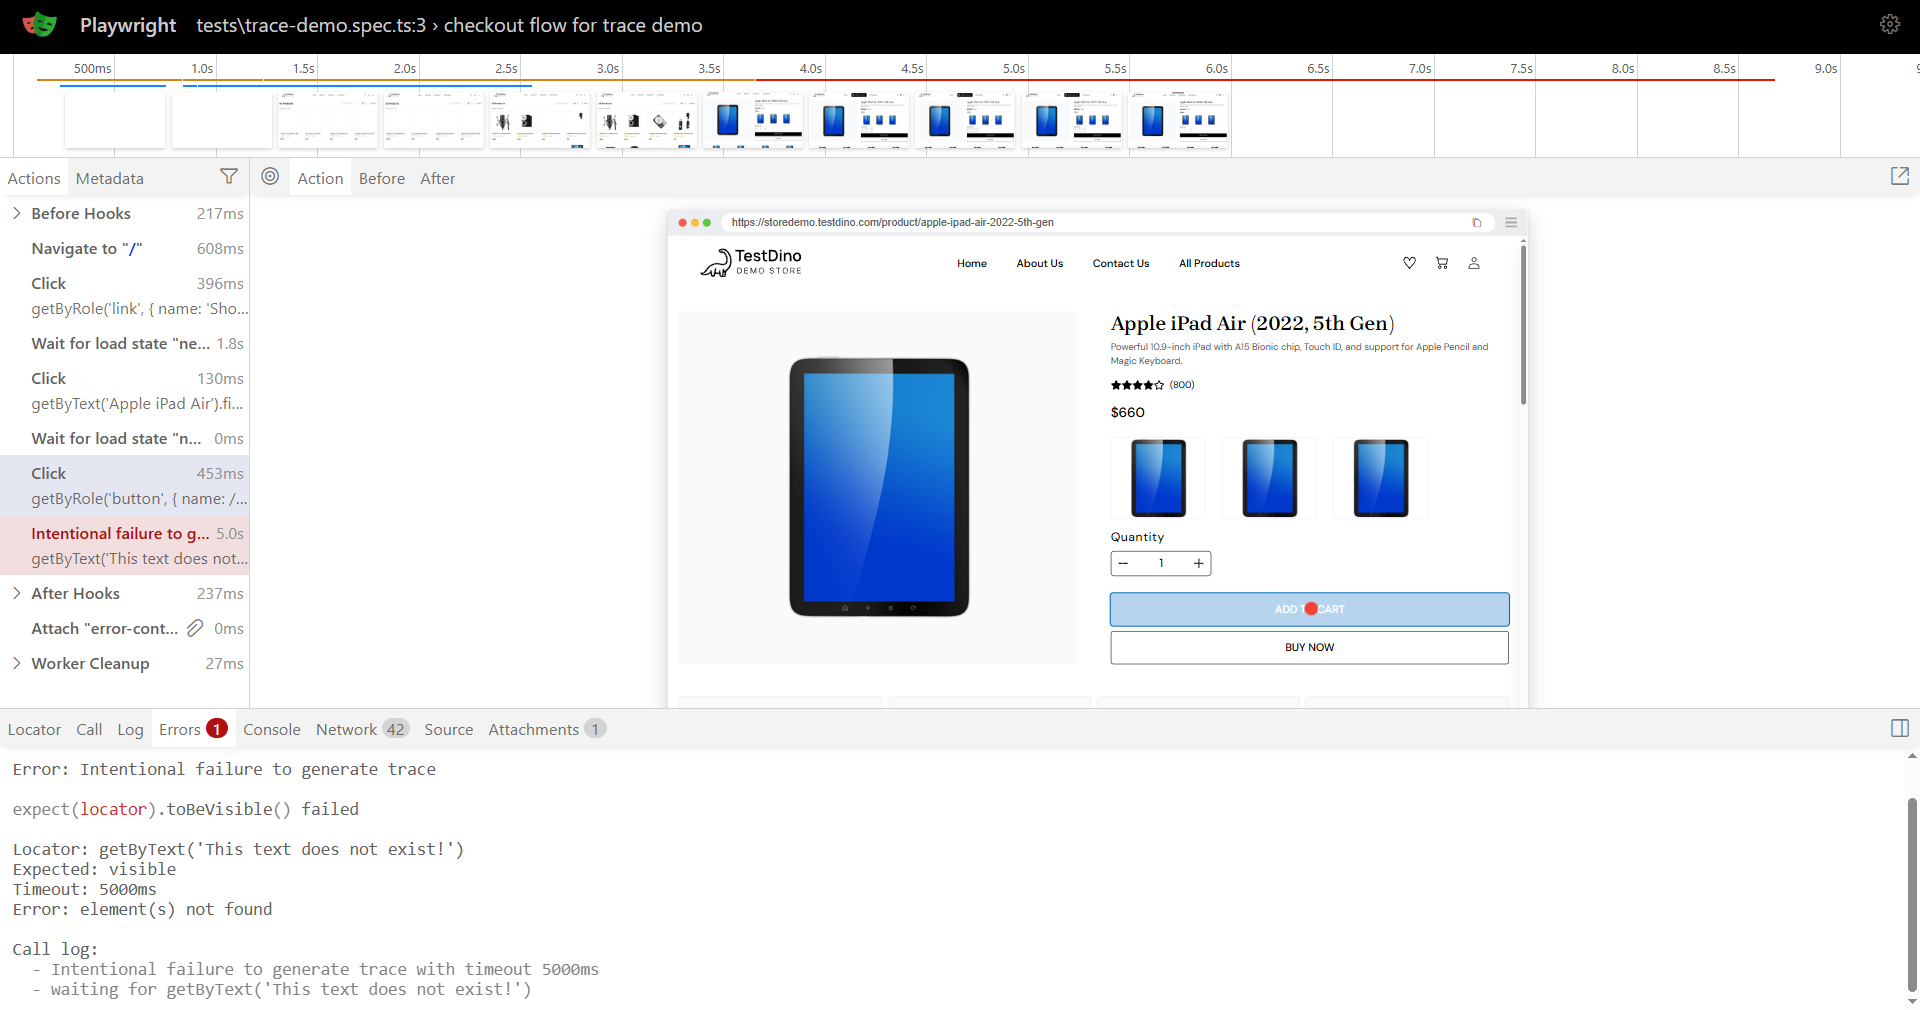
Task: Select the Intentional failure action row
Action: pos(124,545)
